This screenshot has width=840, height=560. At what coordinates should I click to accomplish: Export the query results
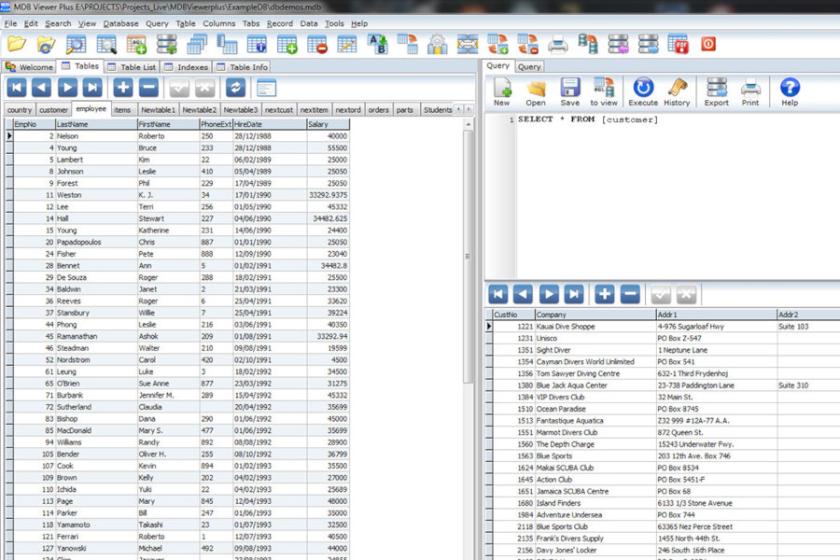(716, 92)
